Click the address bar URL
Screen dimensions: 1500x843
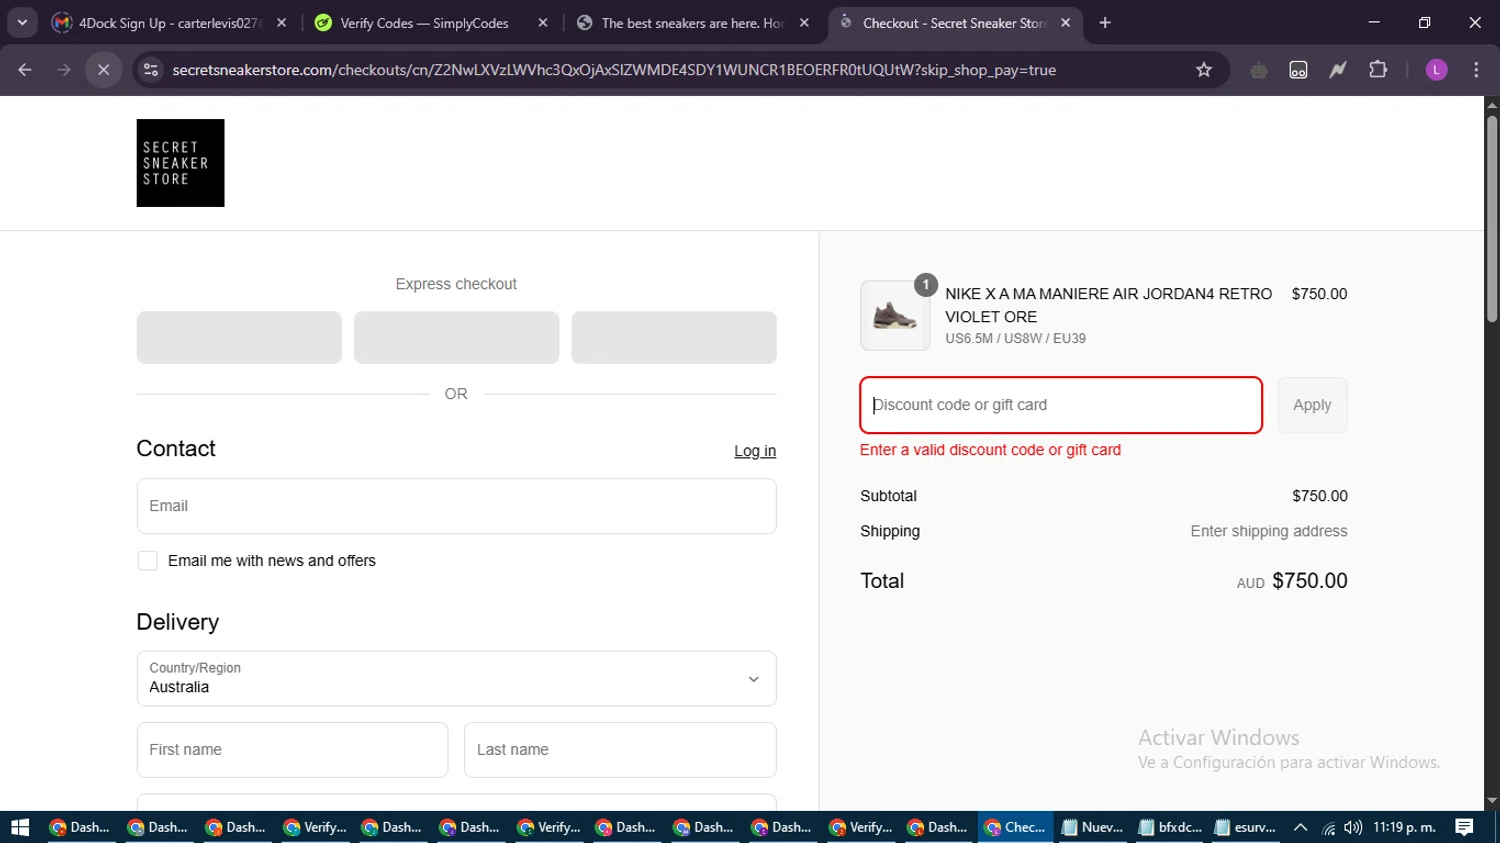(x=614, y=70)
